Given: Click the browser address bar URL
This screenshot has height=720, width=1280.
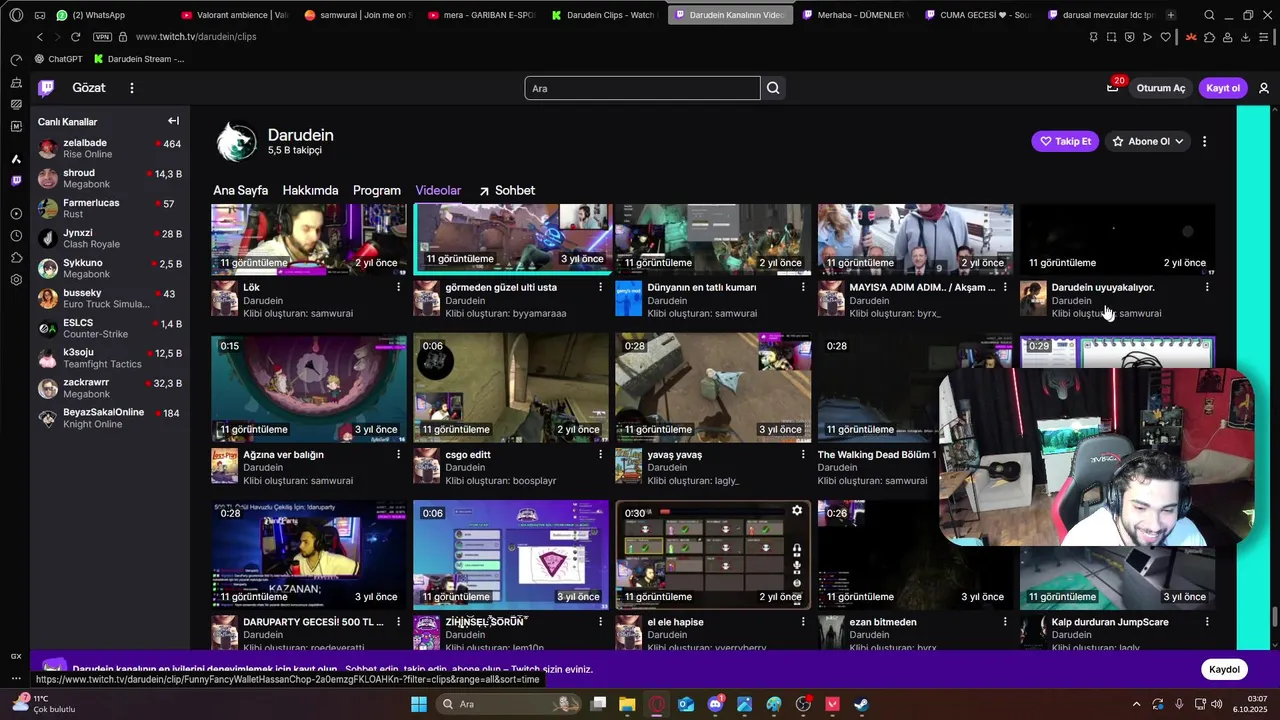Looking at the screenshot, I should pyautogui.click(x=196, y=37).
